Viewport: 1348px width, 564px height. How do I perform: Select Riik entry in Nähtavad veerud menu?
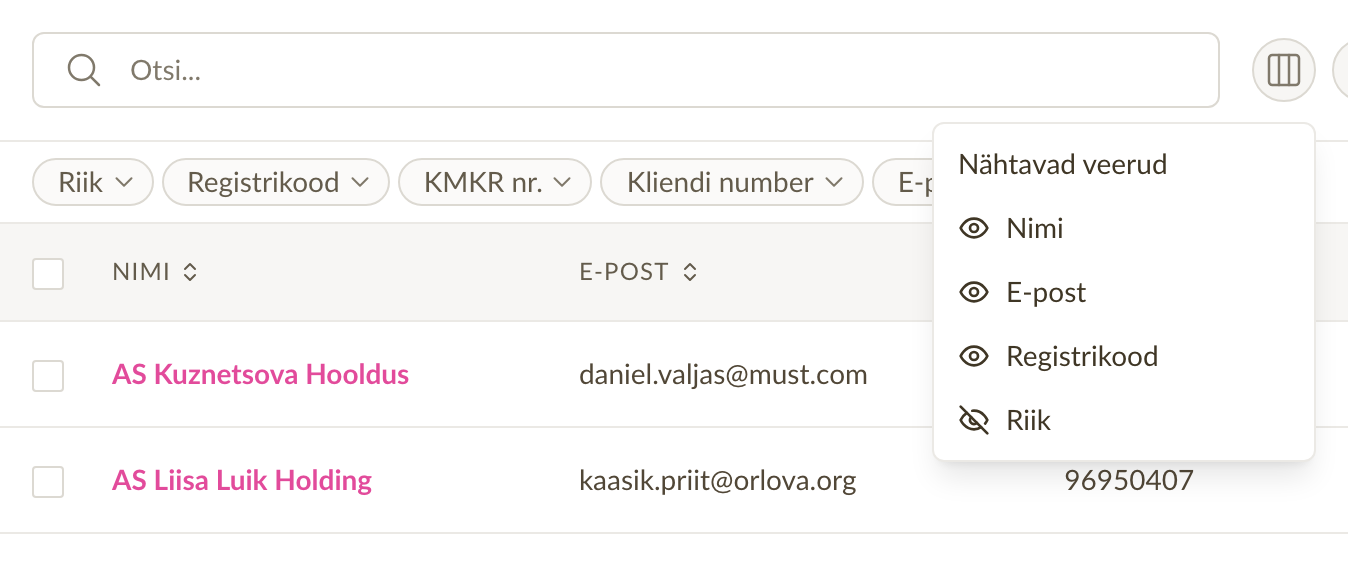[x=1123, y=421]
